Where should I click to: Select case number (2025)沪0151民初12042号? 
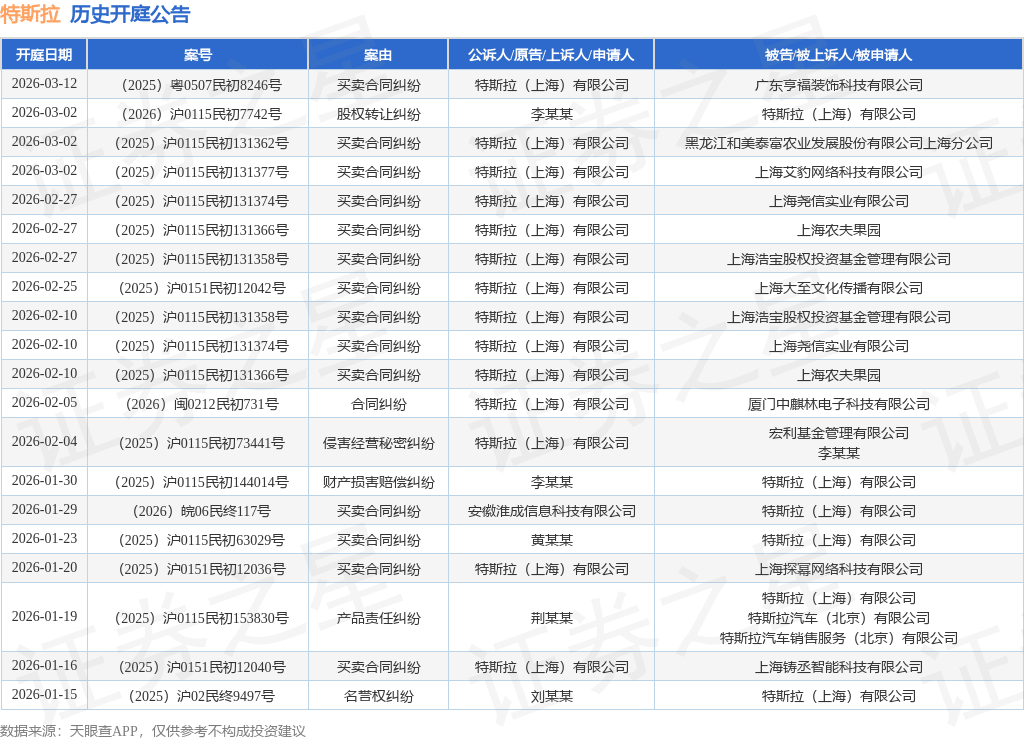click(201, 288)
